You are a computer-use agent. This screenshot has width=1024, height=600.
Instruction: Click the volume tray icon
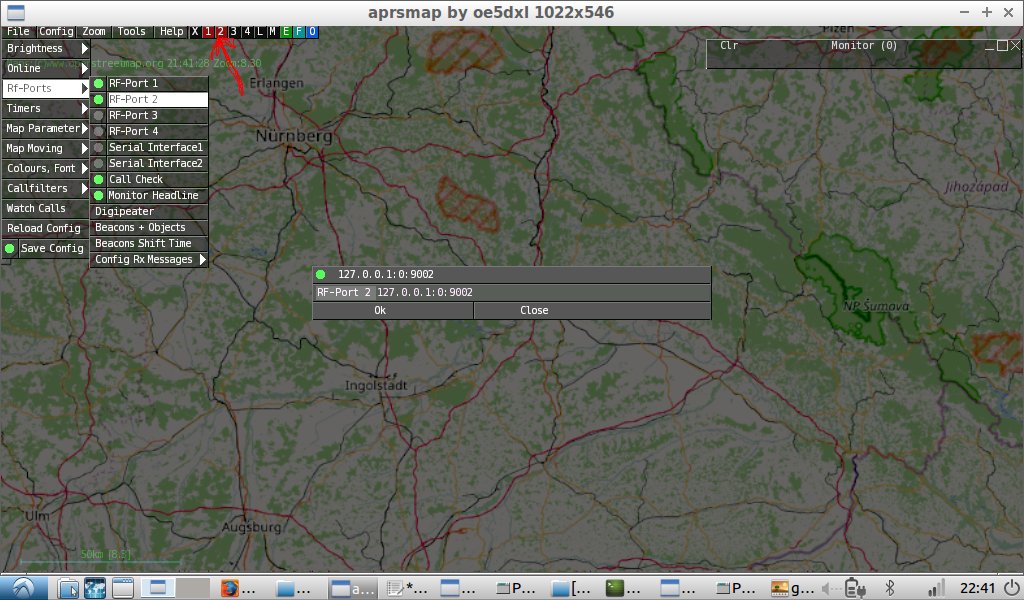coord(828,588)
